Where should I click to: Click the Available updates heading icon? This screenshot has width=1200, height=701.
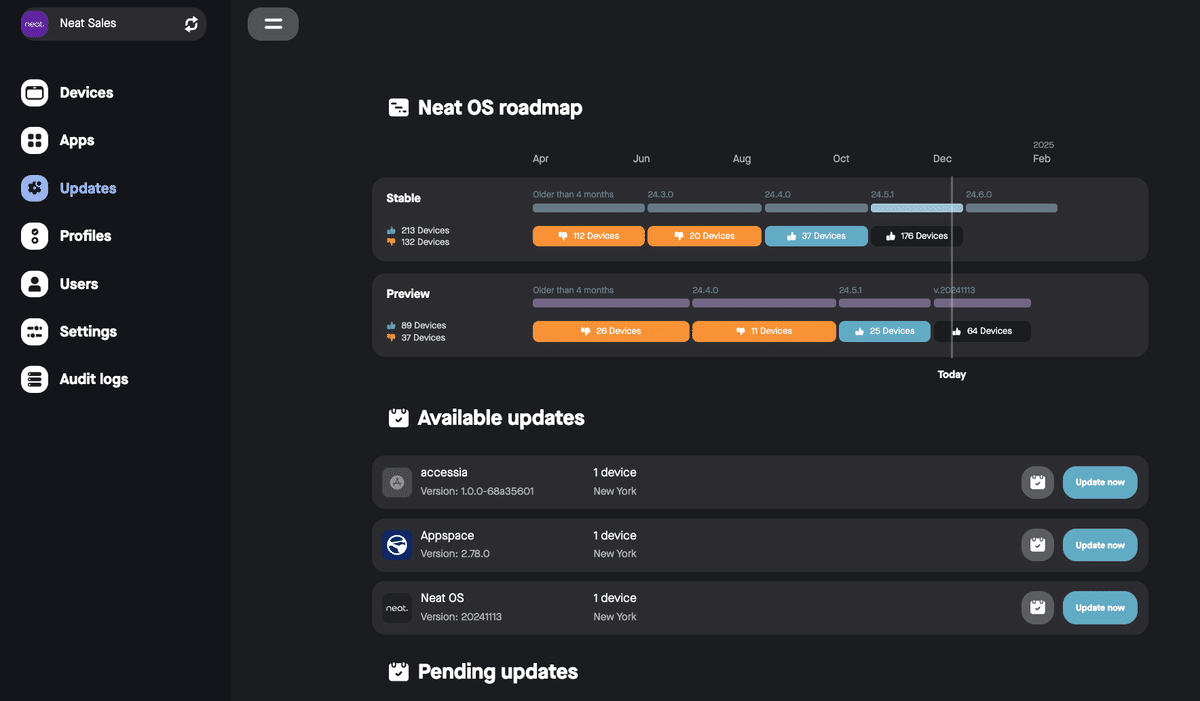398,418
